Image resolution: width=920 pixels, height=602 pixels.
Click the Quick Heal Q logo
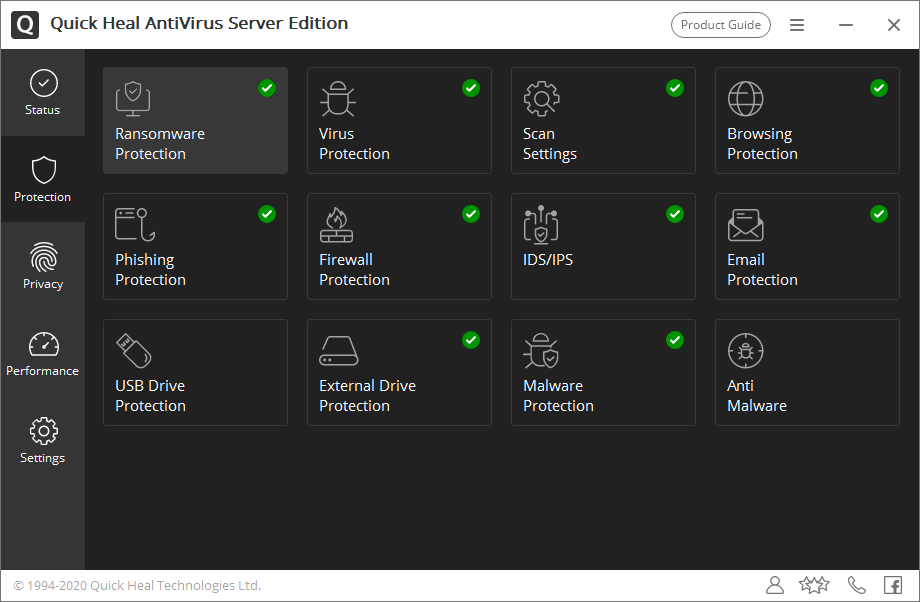point(25,25)
